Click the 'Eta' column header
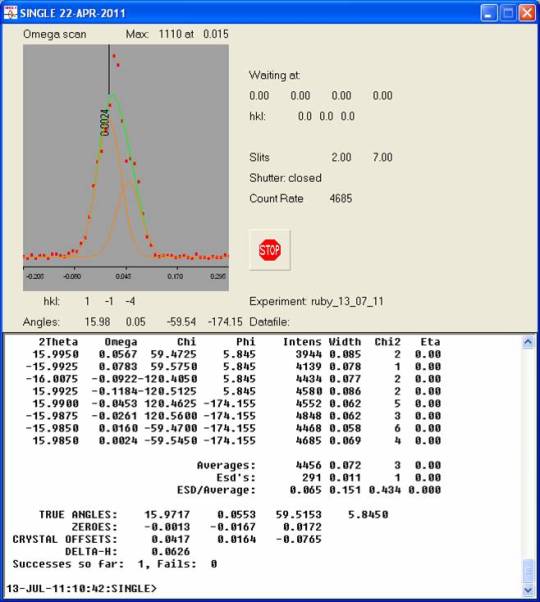Screen dimensions: 540x602 [430, 342]
